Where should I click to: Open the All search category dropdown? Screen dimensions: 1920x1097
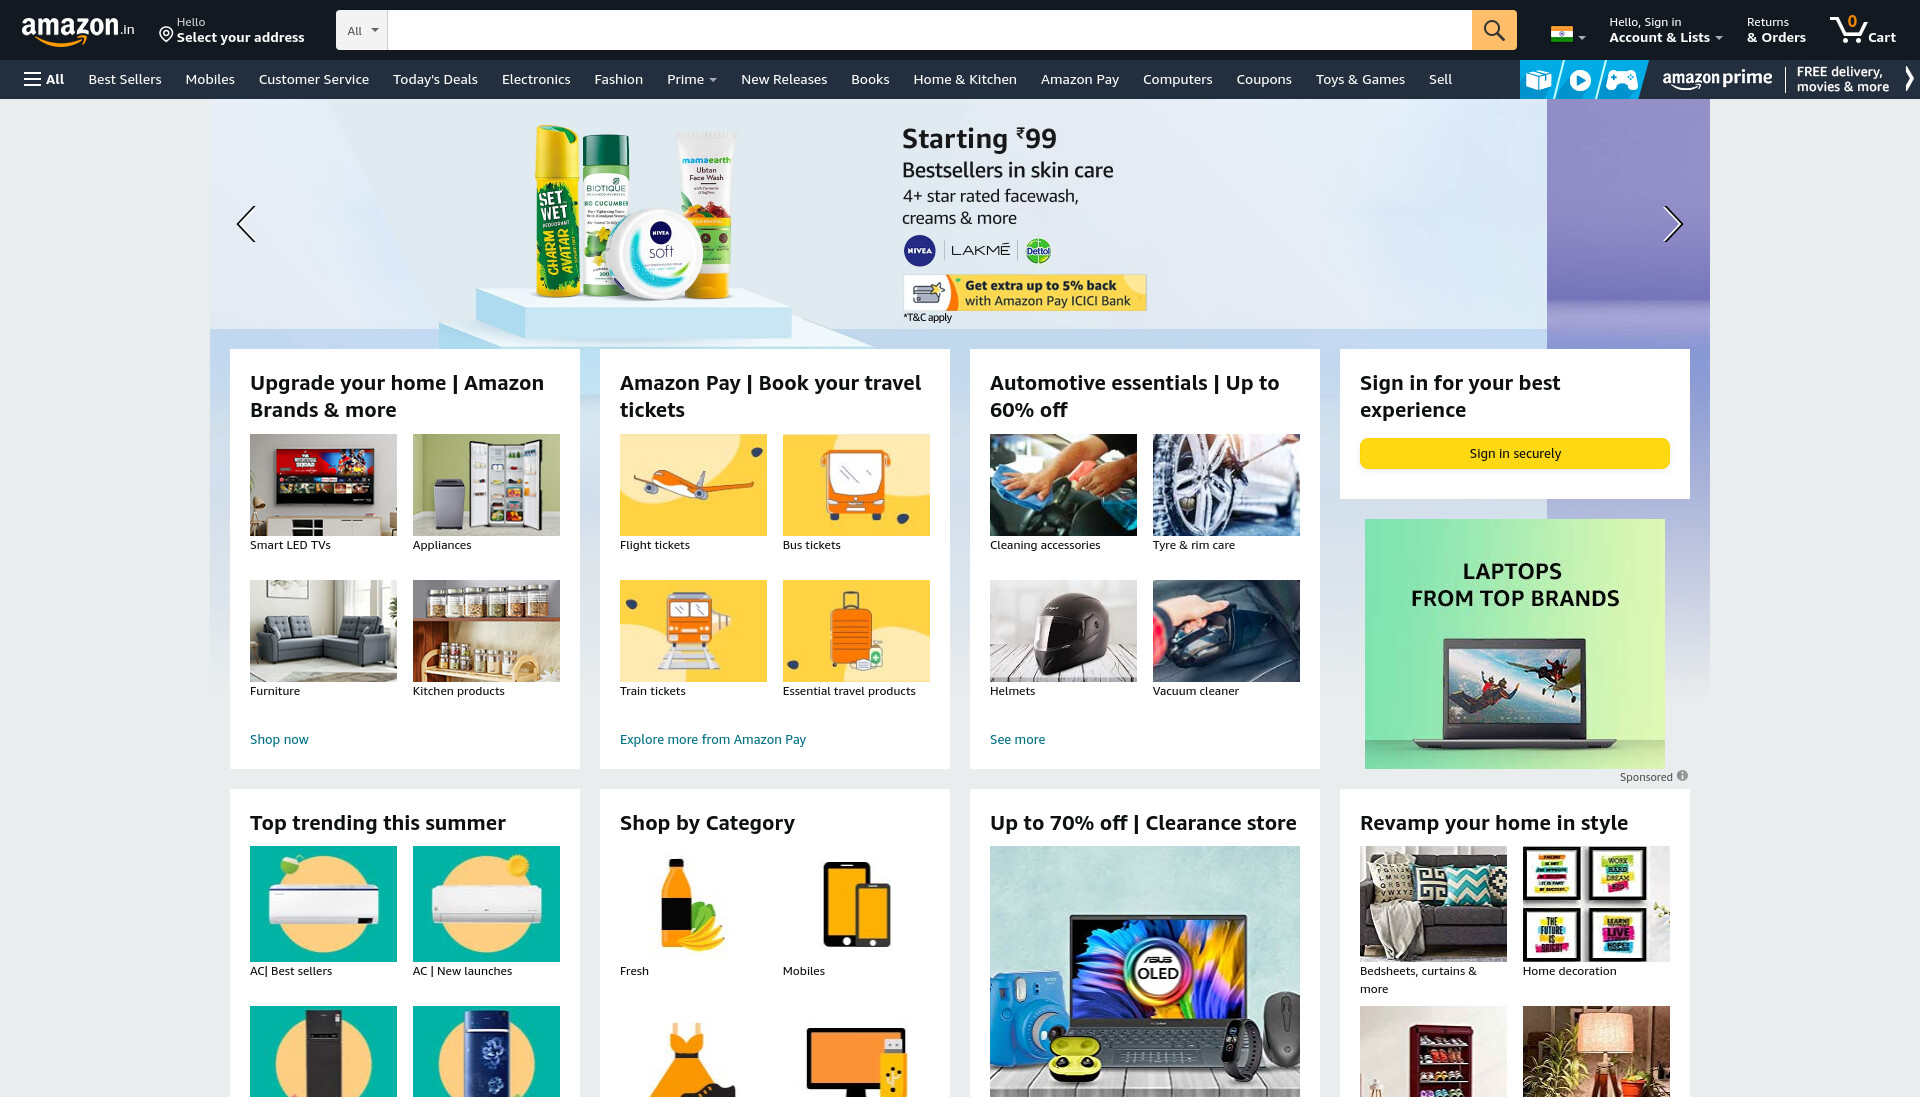[362, 30]
